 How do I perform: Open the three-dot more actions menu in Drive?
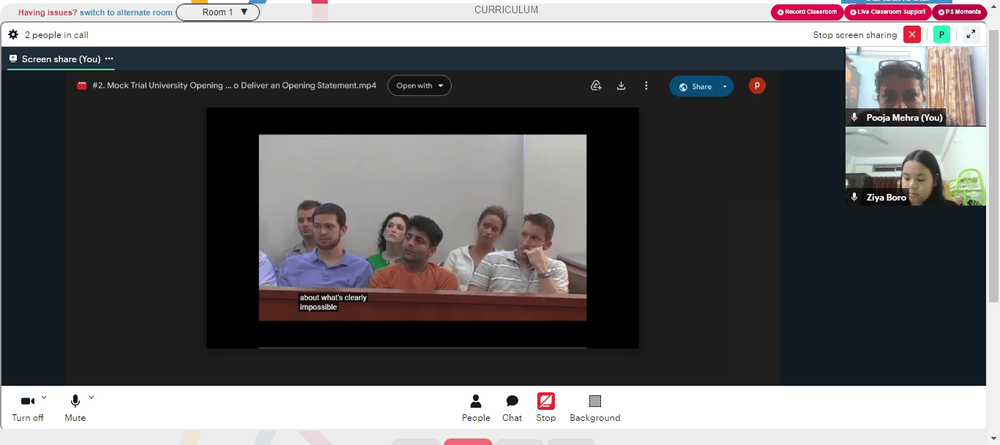coord(646,86)
